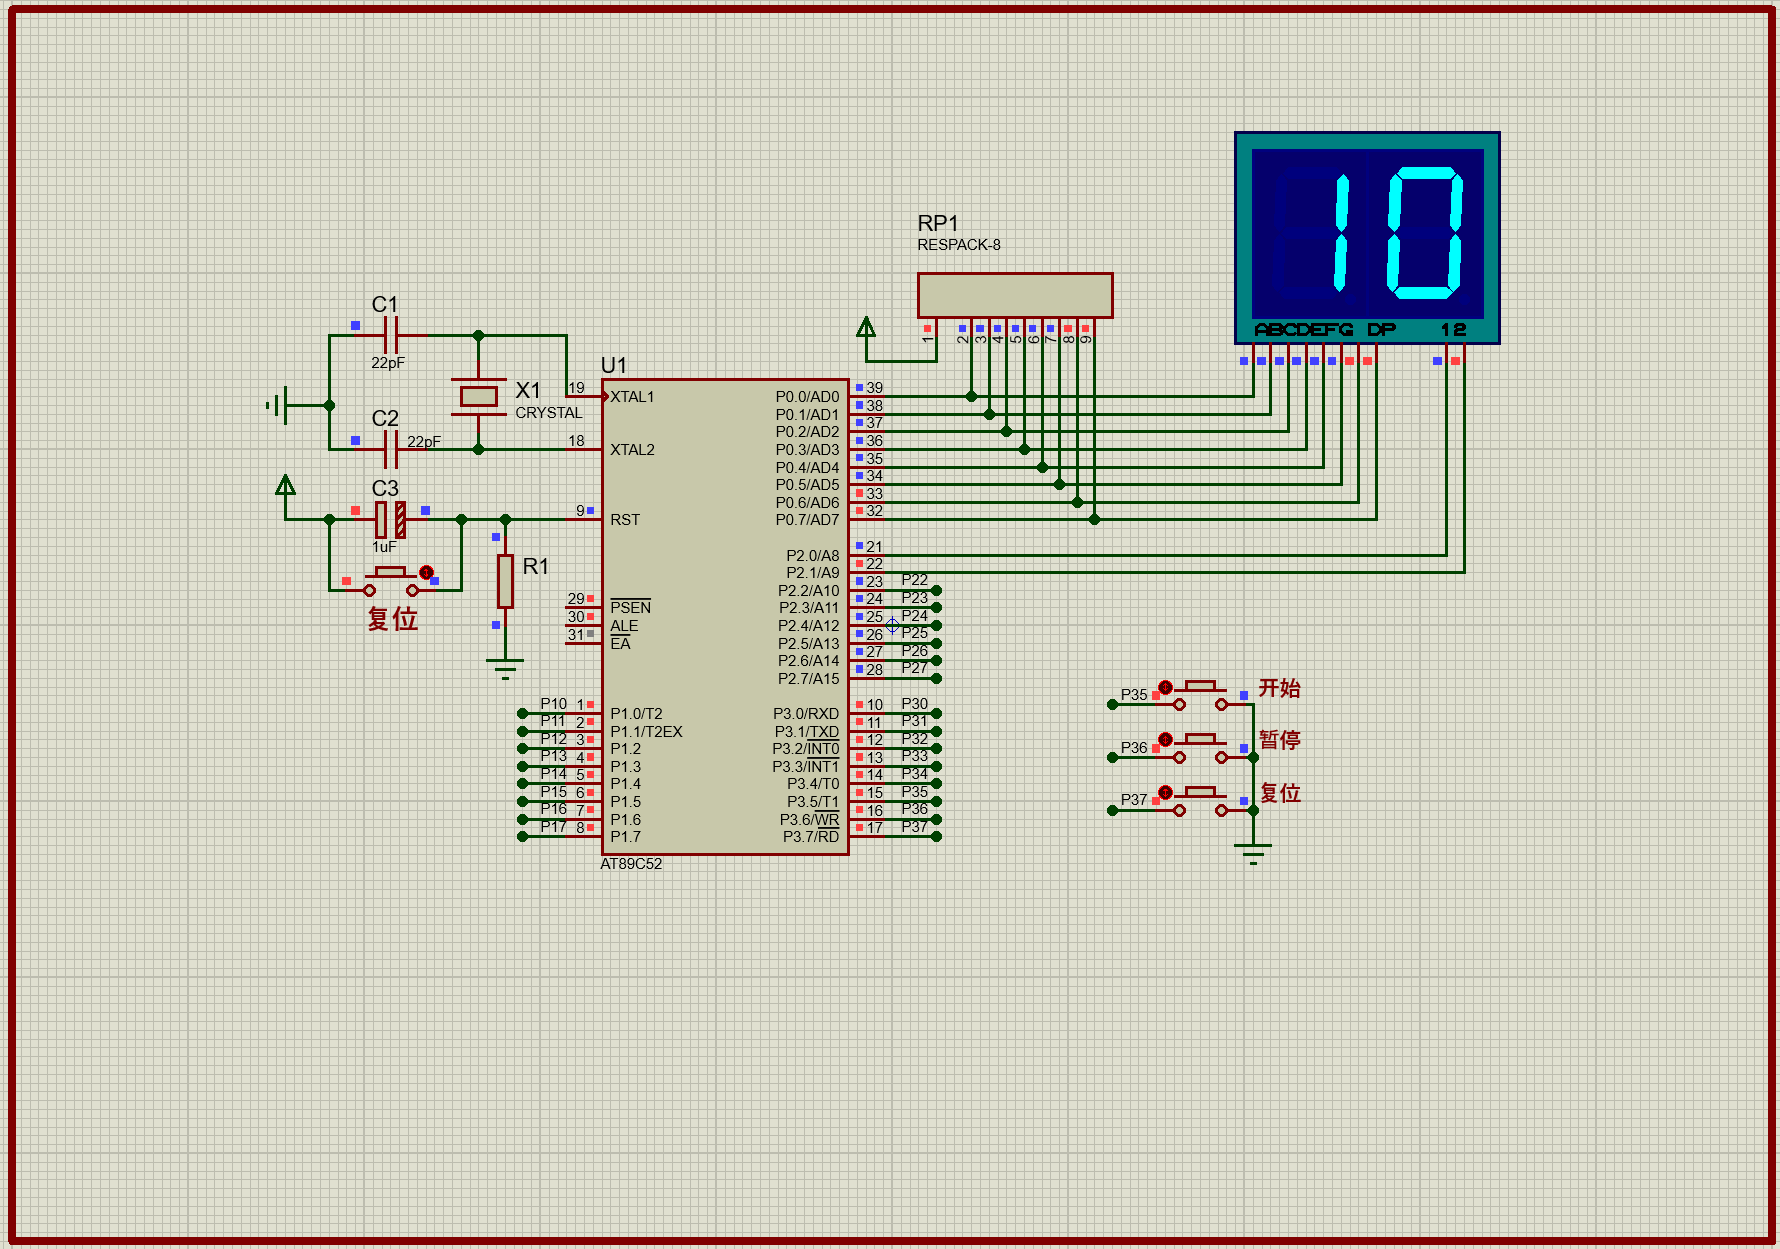Click the P37 terminal label beside the right-hand 复位 button

(x=1134, y=800)
